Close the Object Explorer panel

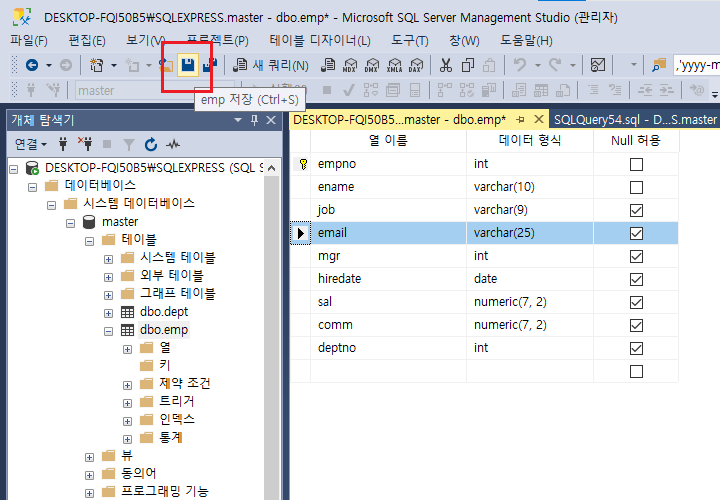[271, 120]
